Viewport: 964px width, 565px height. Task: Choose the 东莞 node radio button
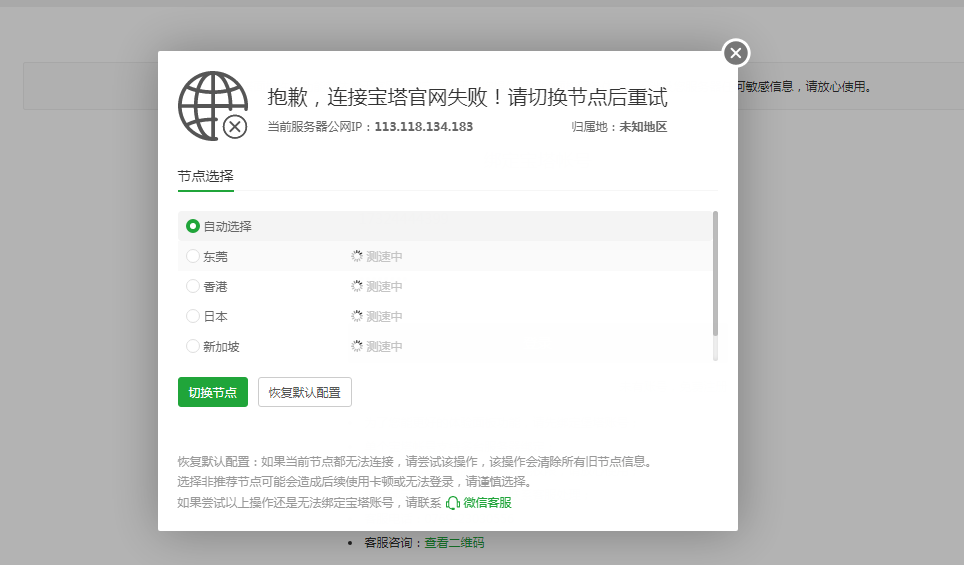click(x=192, y=256)
